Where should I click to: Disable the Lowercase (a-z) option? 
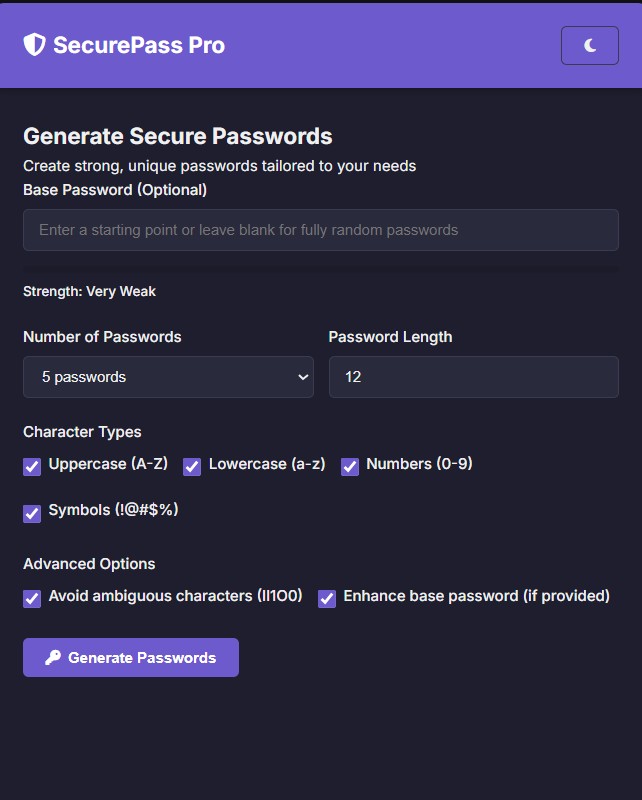(x=191, y=466)
